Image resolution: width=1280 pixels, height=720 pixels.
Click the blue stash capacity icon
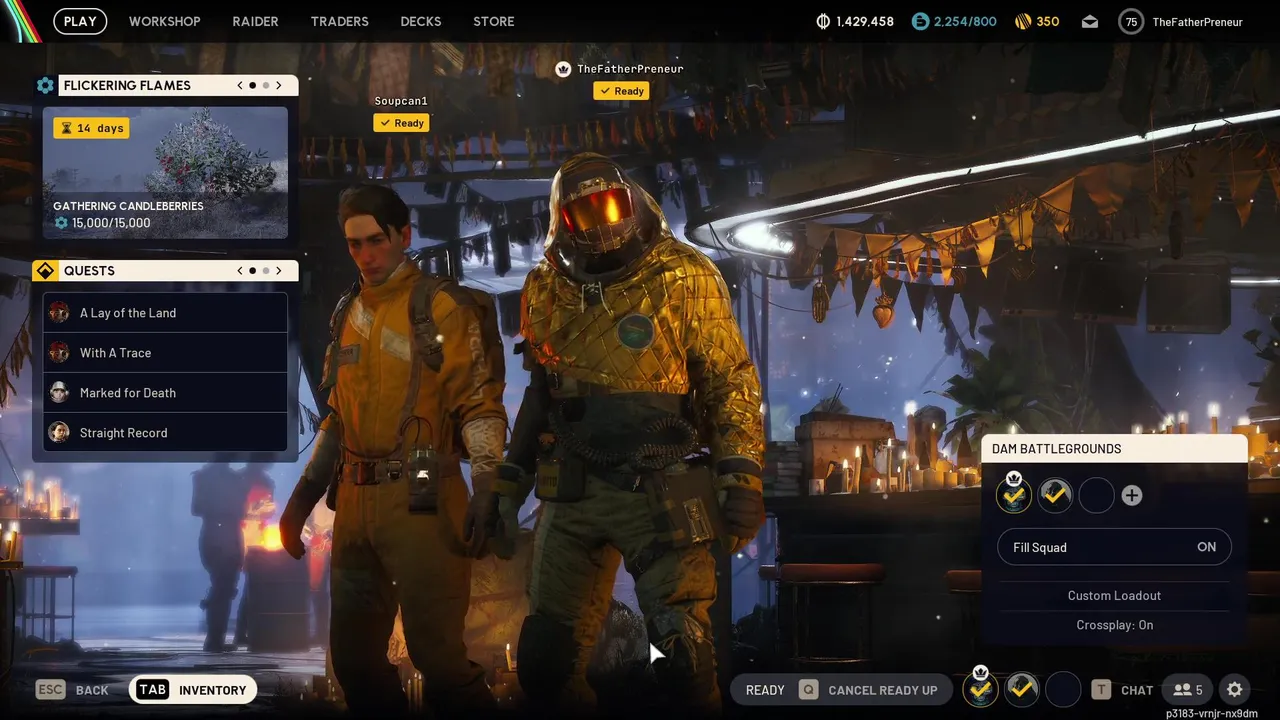[920, 21]
